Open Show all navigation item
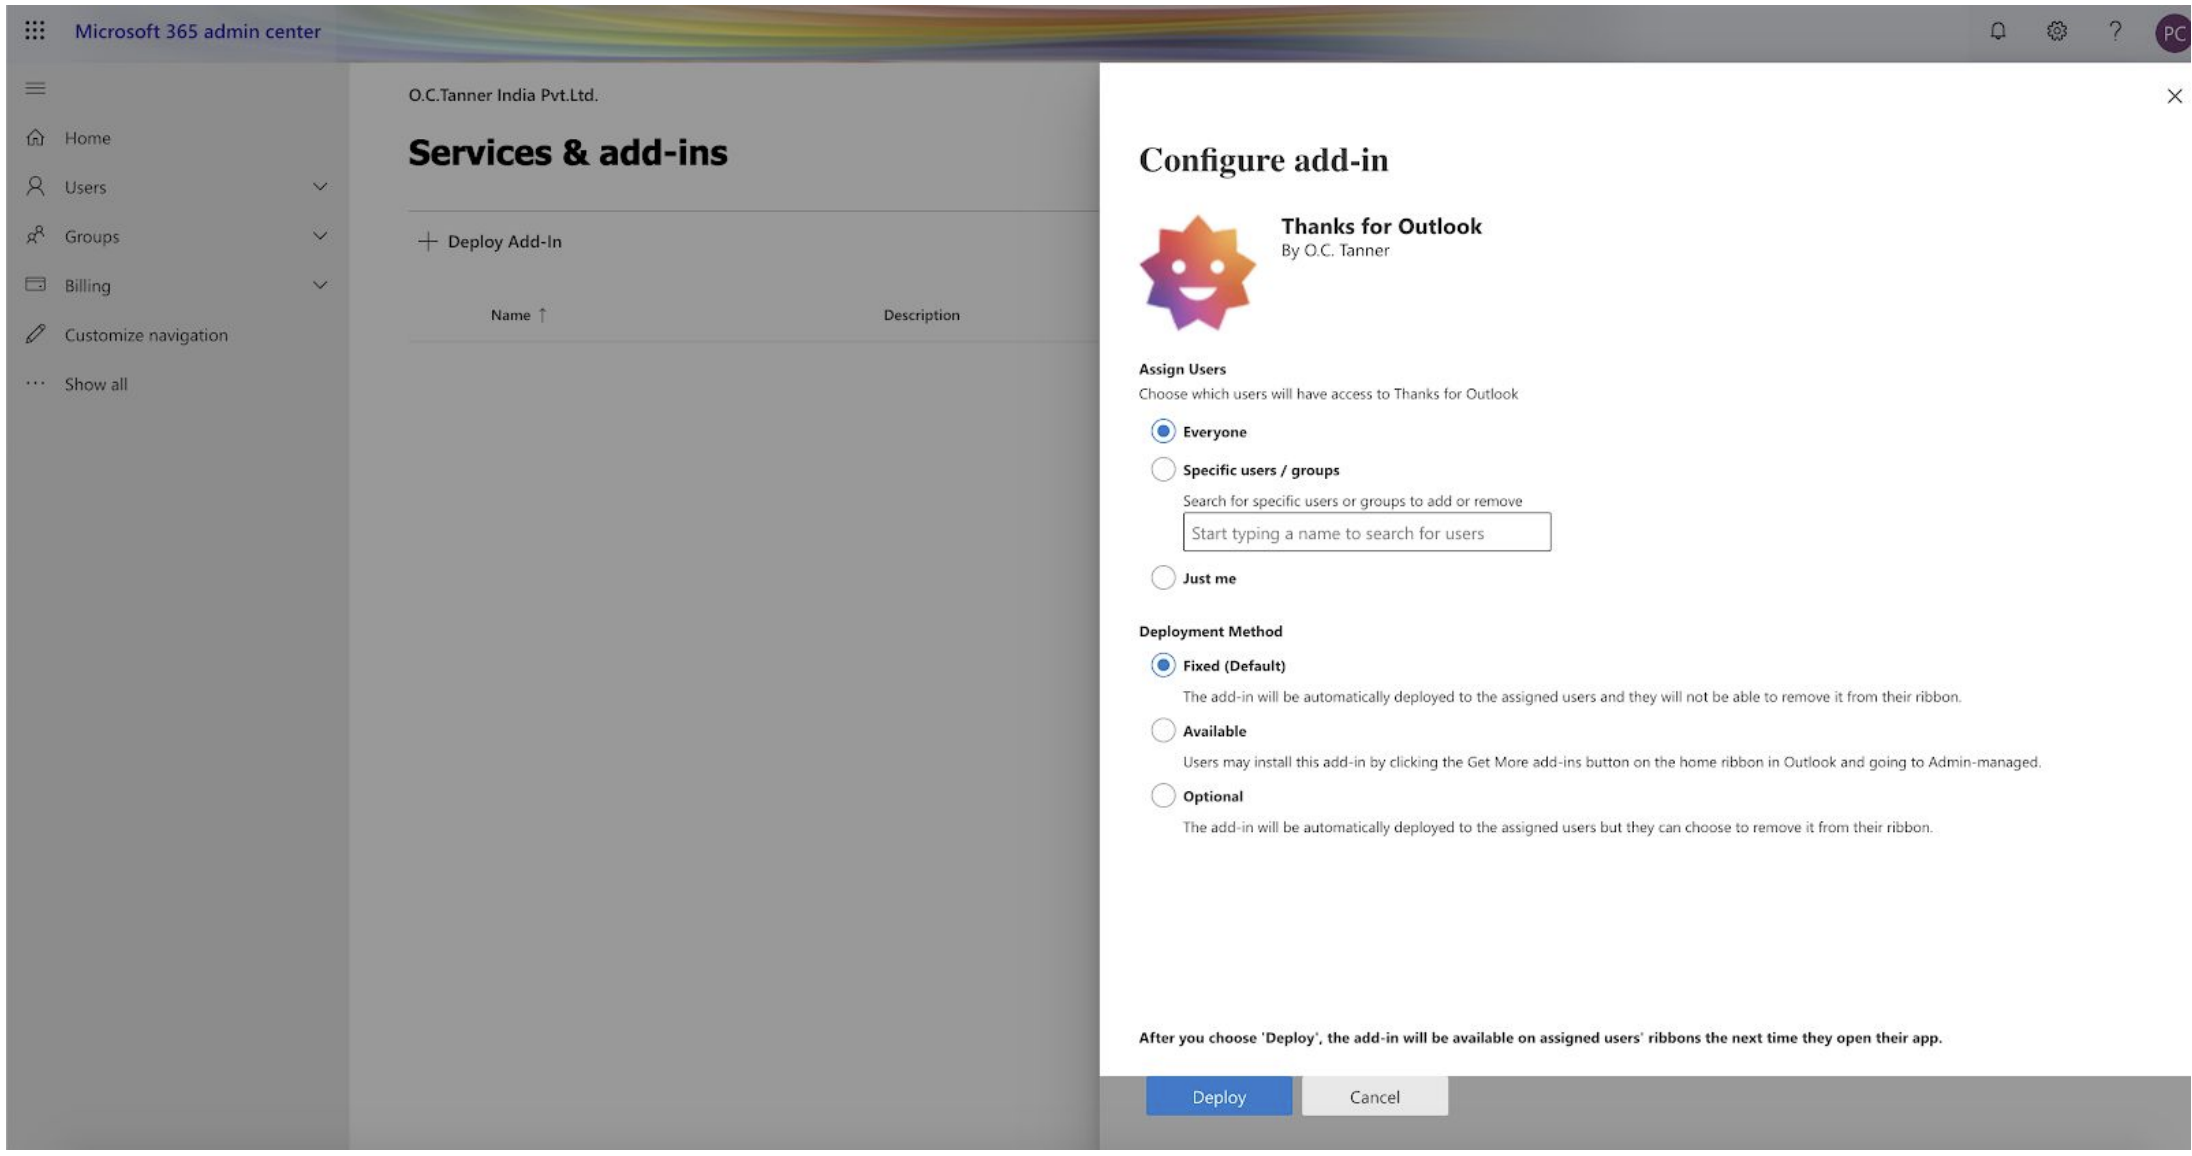 (x=95, y=384)
